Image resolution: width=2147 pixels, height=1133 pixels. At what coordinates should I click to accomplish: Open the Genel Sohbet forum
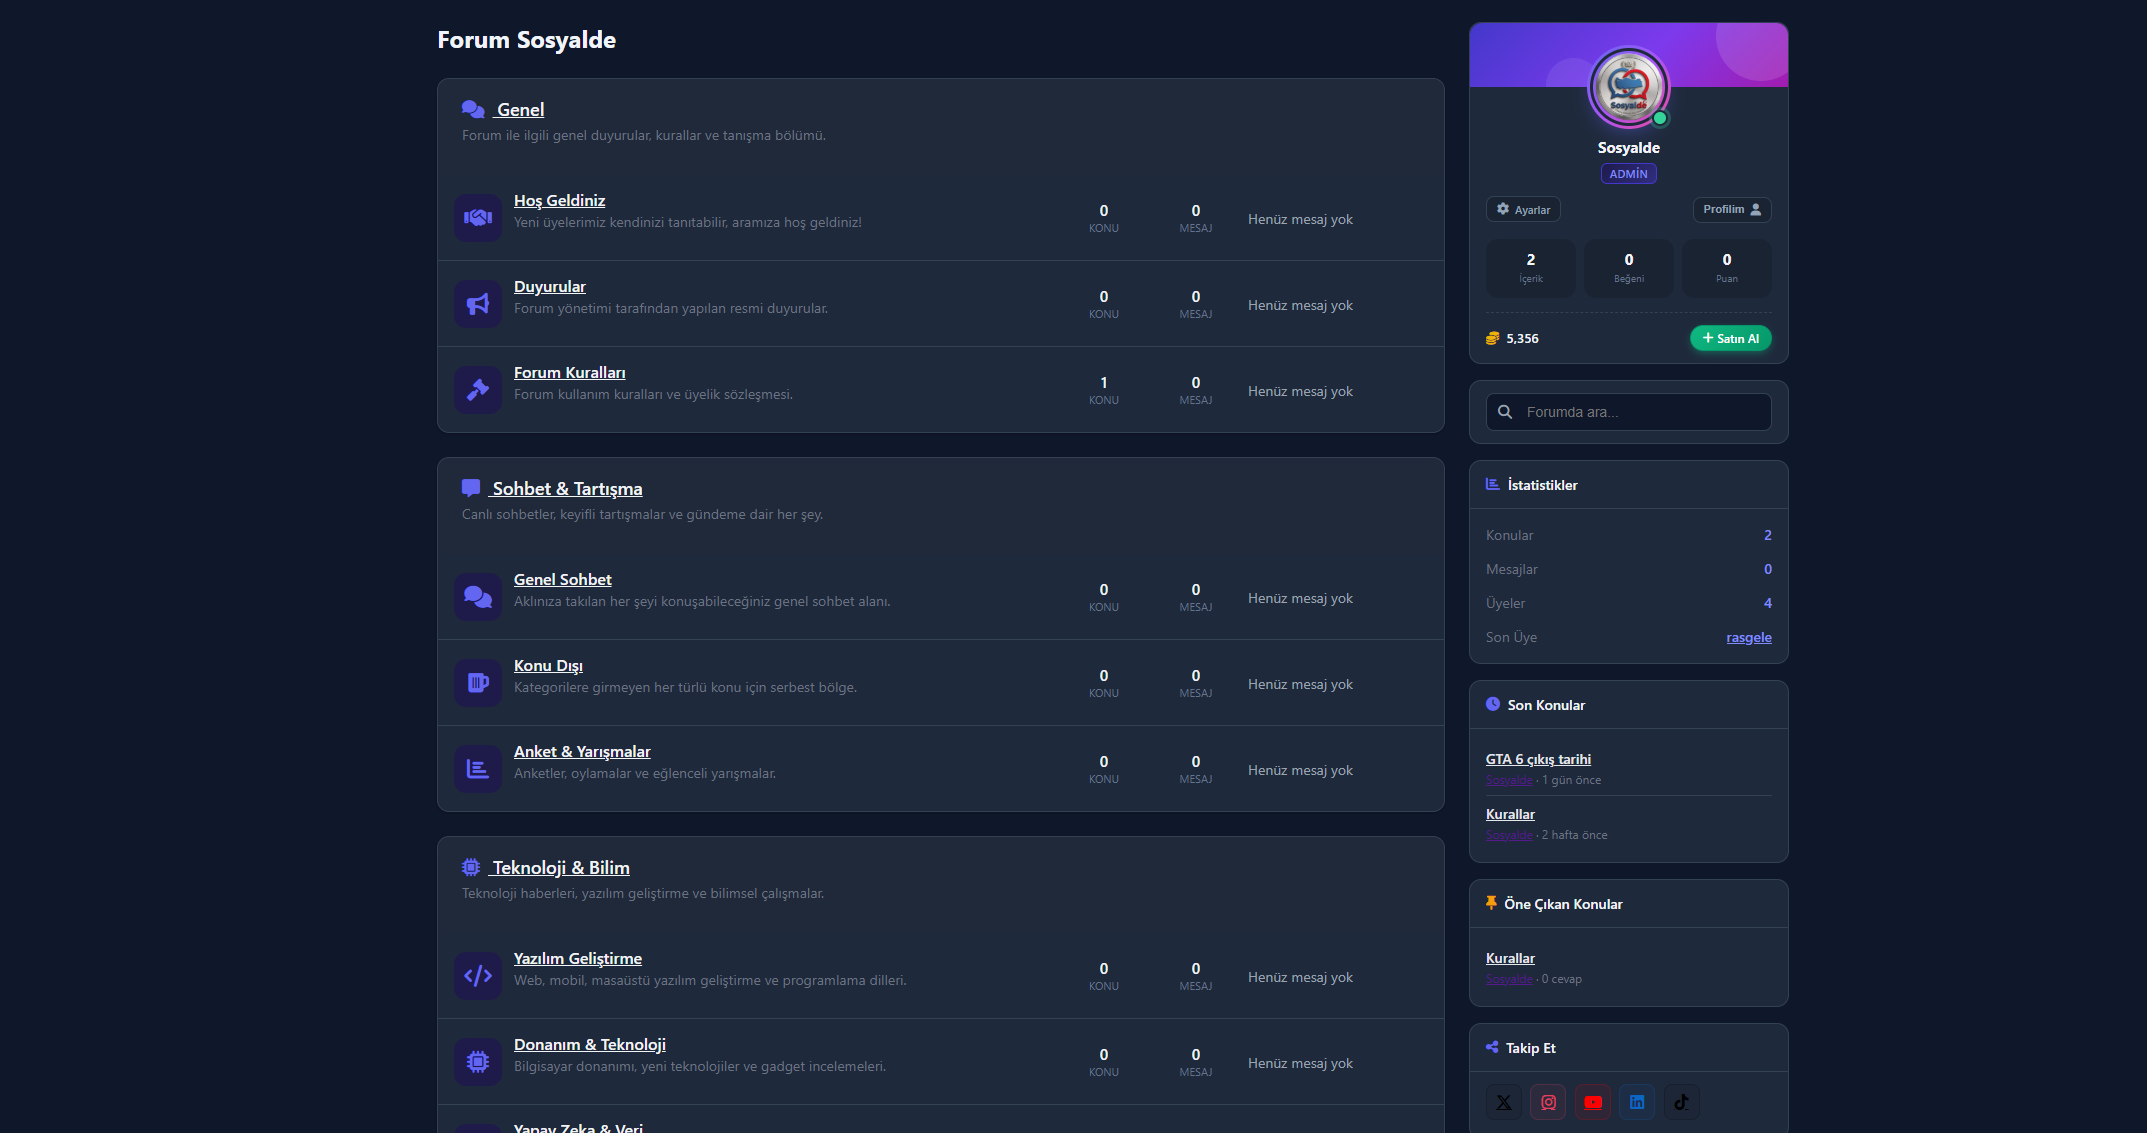(x=563, y=579)
